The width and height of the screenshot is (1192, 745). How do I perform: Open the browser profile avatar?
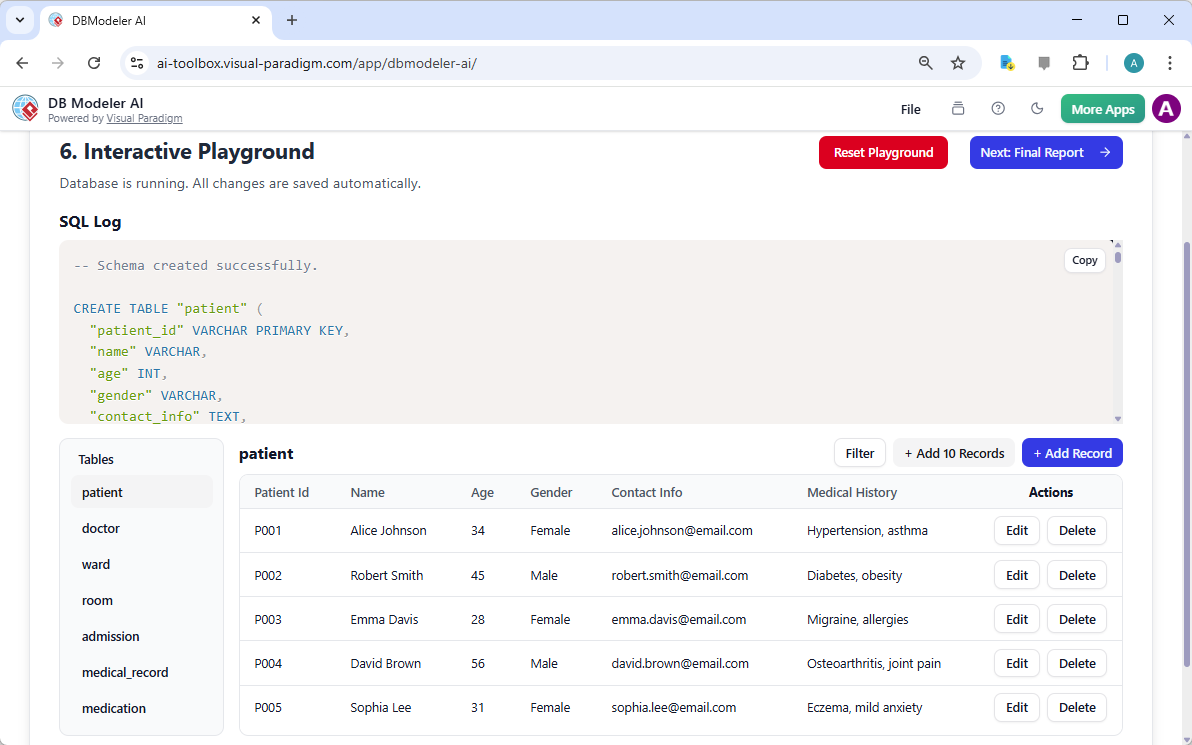(x=1133, y=62)
